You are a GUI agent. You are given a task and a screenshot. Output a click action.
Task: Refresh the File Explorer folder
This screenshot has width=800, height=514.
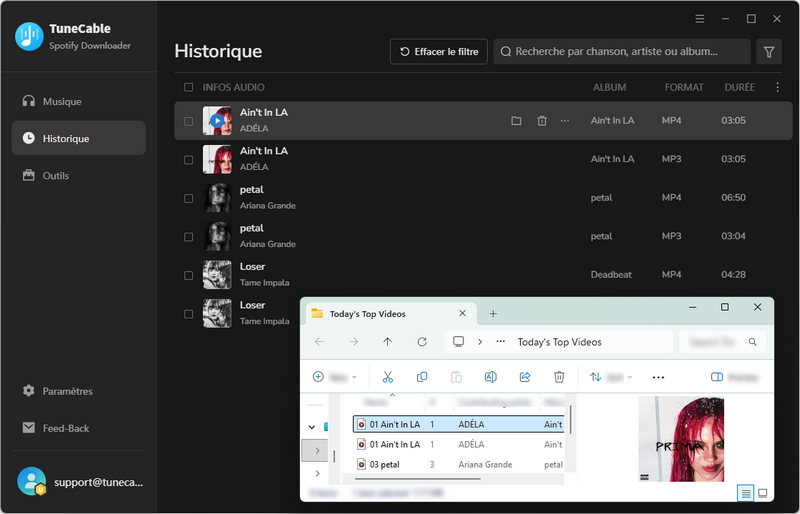(x=422, y=342)
